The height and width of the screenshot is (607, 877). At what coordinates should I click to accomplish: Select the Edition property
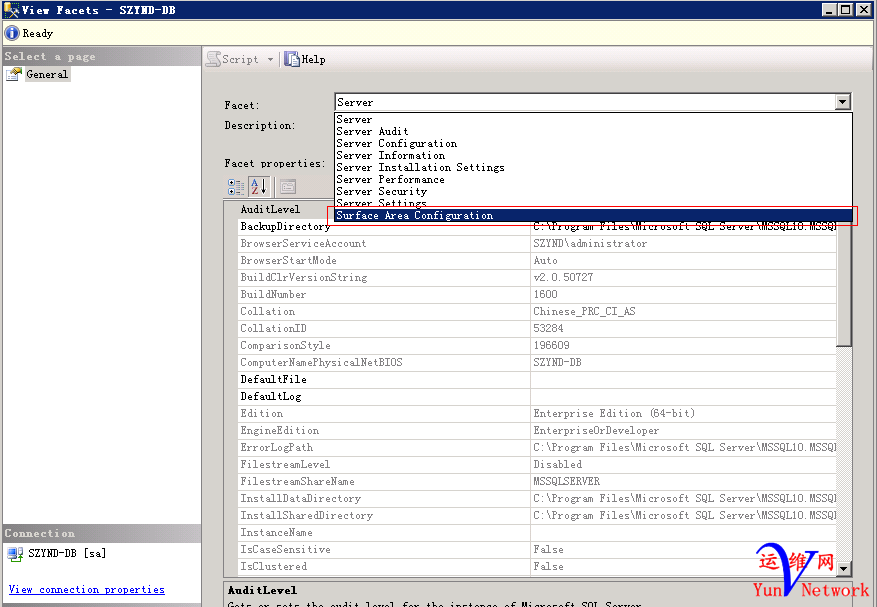[x=261, y=413]
